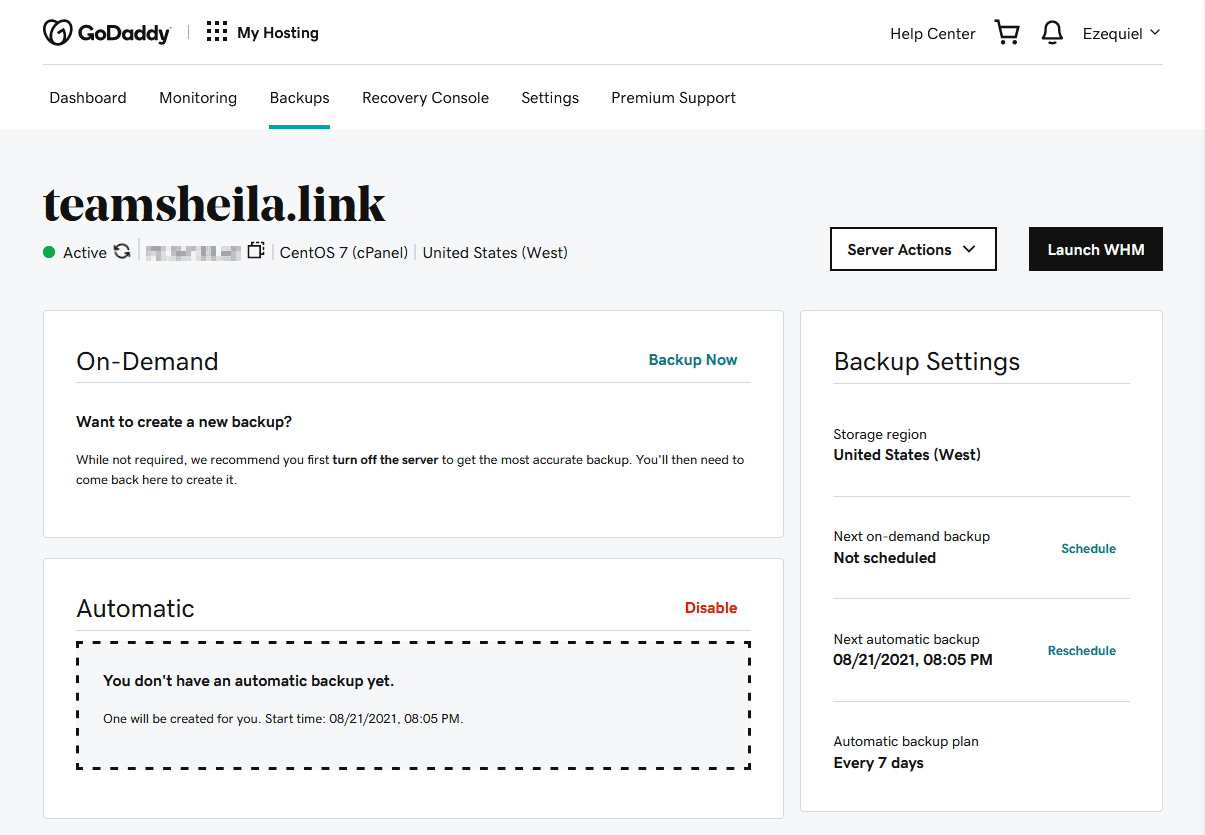Expand the Ezequiel account menu
1205x835 pixels.
tap(1122, 33)
